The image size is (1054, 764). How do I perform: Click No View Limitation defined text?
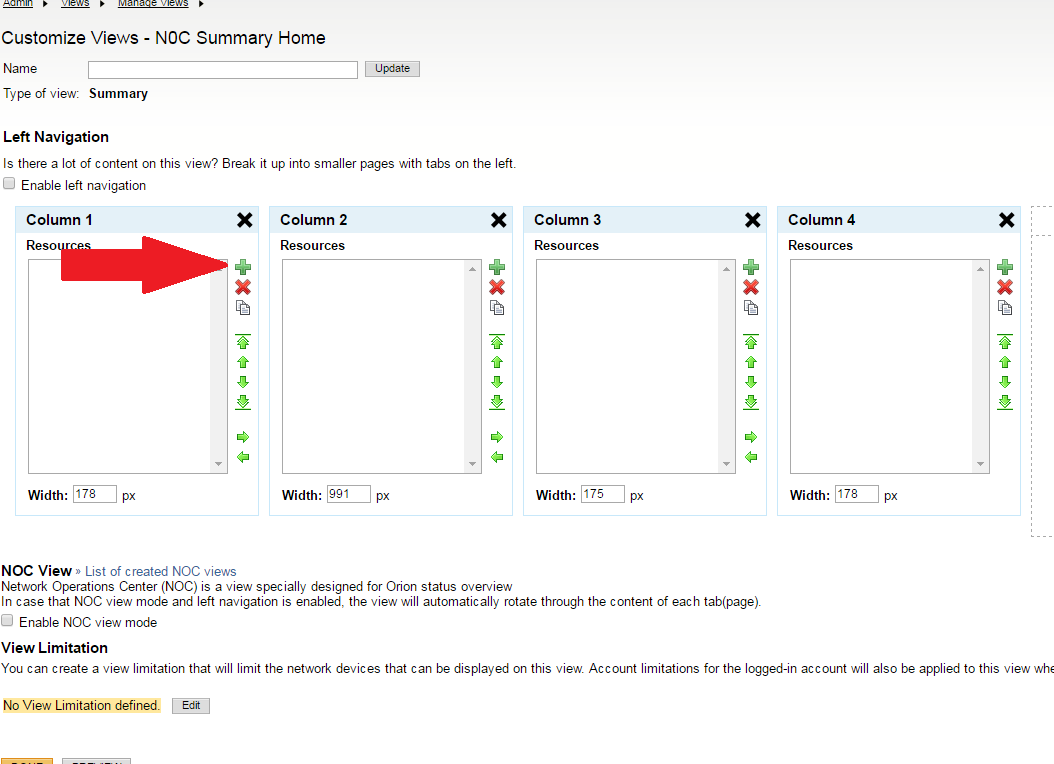pyautogui.click(x=81, y=706)
